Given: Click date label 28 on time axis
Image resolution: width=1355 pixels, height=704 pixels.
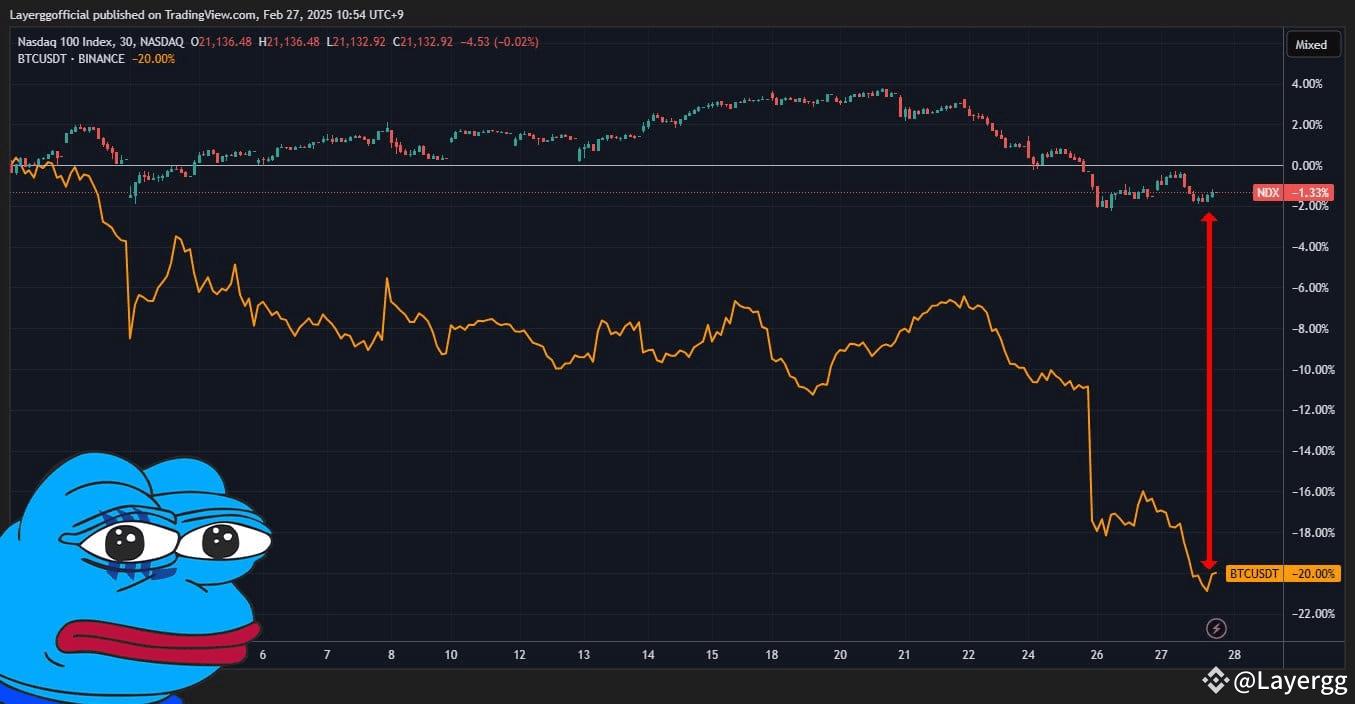Looking at the screenshot, I should [x=1234, y=655].
